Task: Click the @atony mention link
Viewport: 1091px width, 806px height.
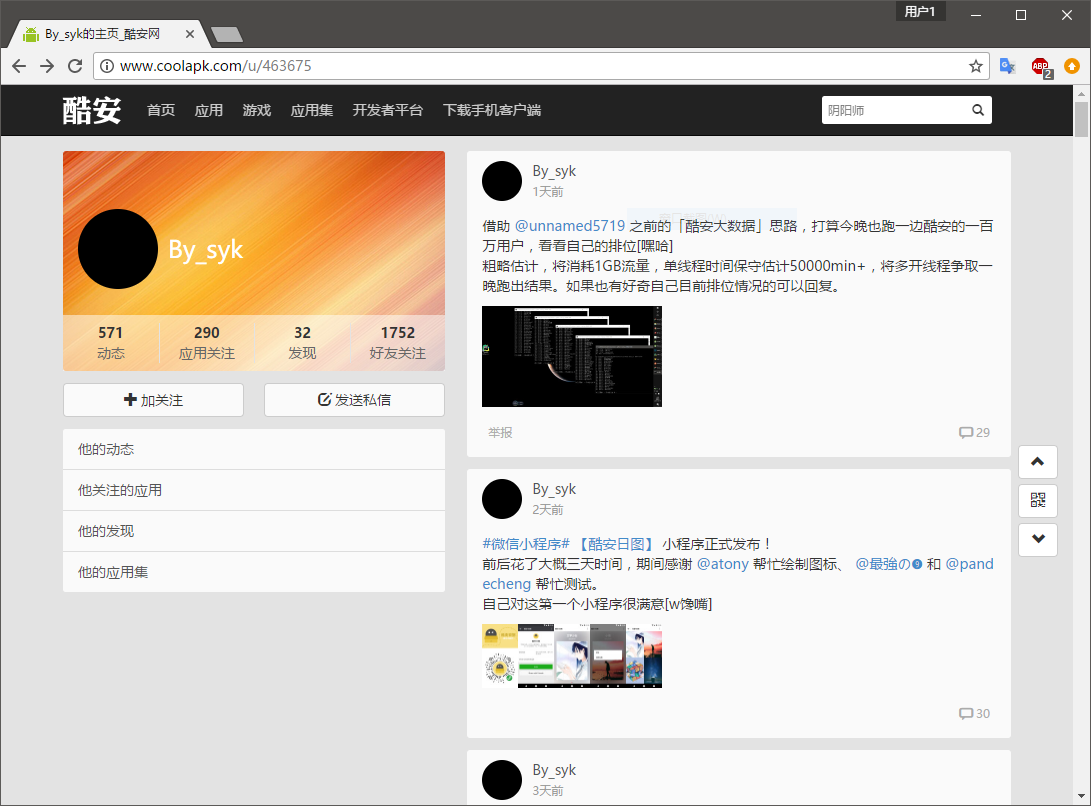Action: [x=722, y=564]
